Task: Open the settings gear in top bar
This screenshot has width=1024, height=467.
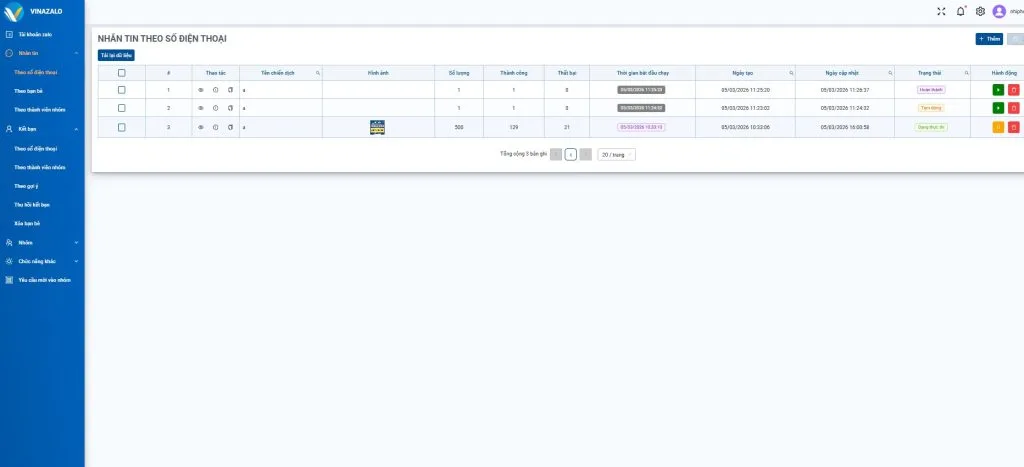Action: click(x=980, y=11)
